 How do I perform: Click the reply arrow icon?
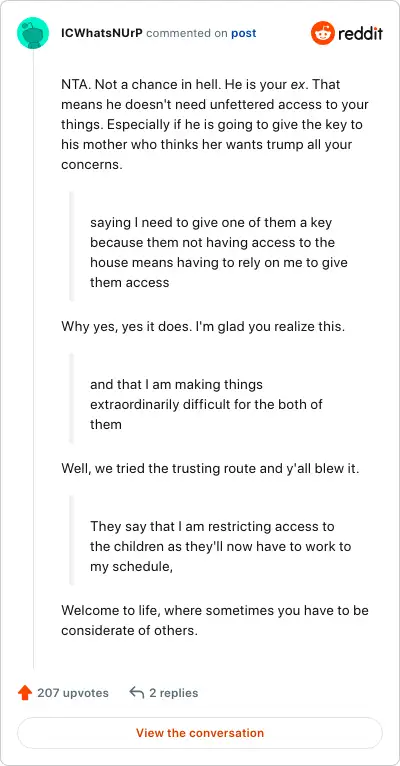pyautogui.click(x=137, y=692)
